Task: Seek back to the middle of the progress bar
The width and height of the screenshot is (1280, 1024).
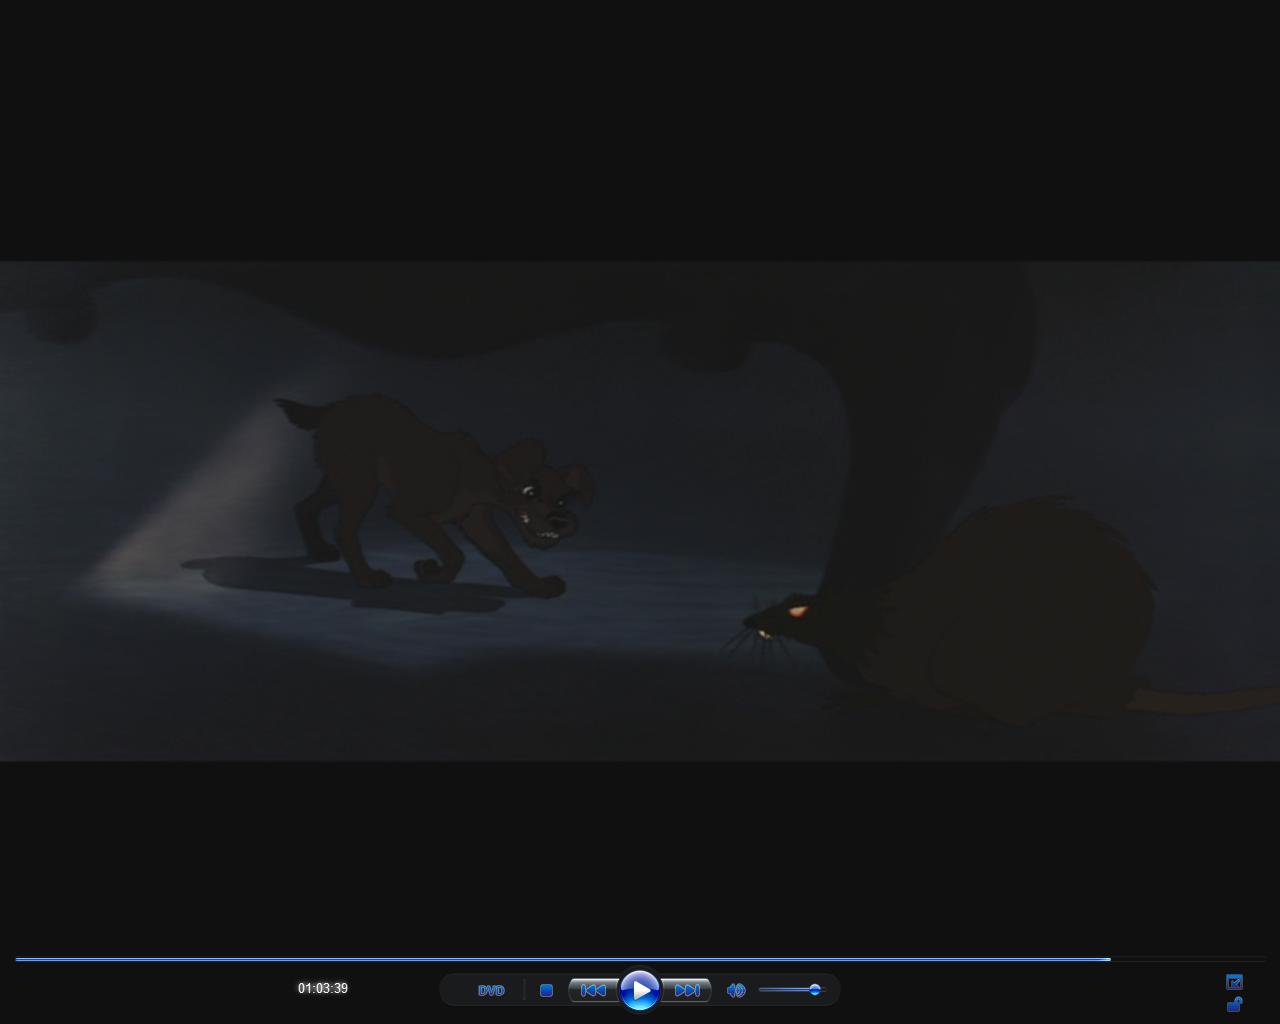Action: (x=640, y=959)
